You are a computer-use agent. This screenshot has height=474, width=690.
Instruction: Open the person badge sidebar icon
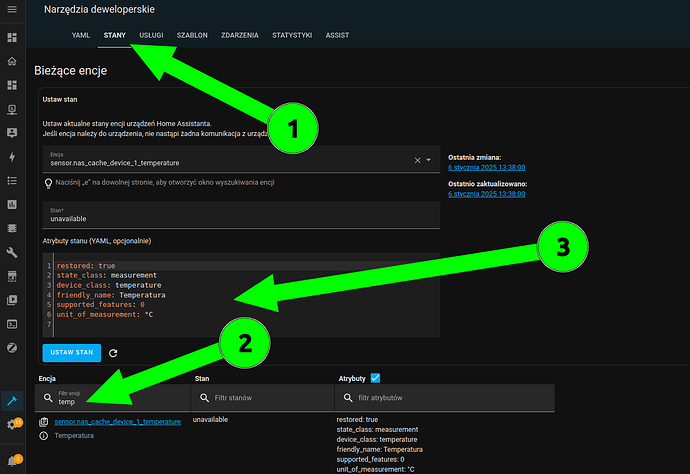(x=12, y=133)
